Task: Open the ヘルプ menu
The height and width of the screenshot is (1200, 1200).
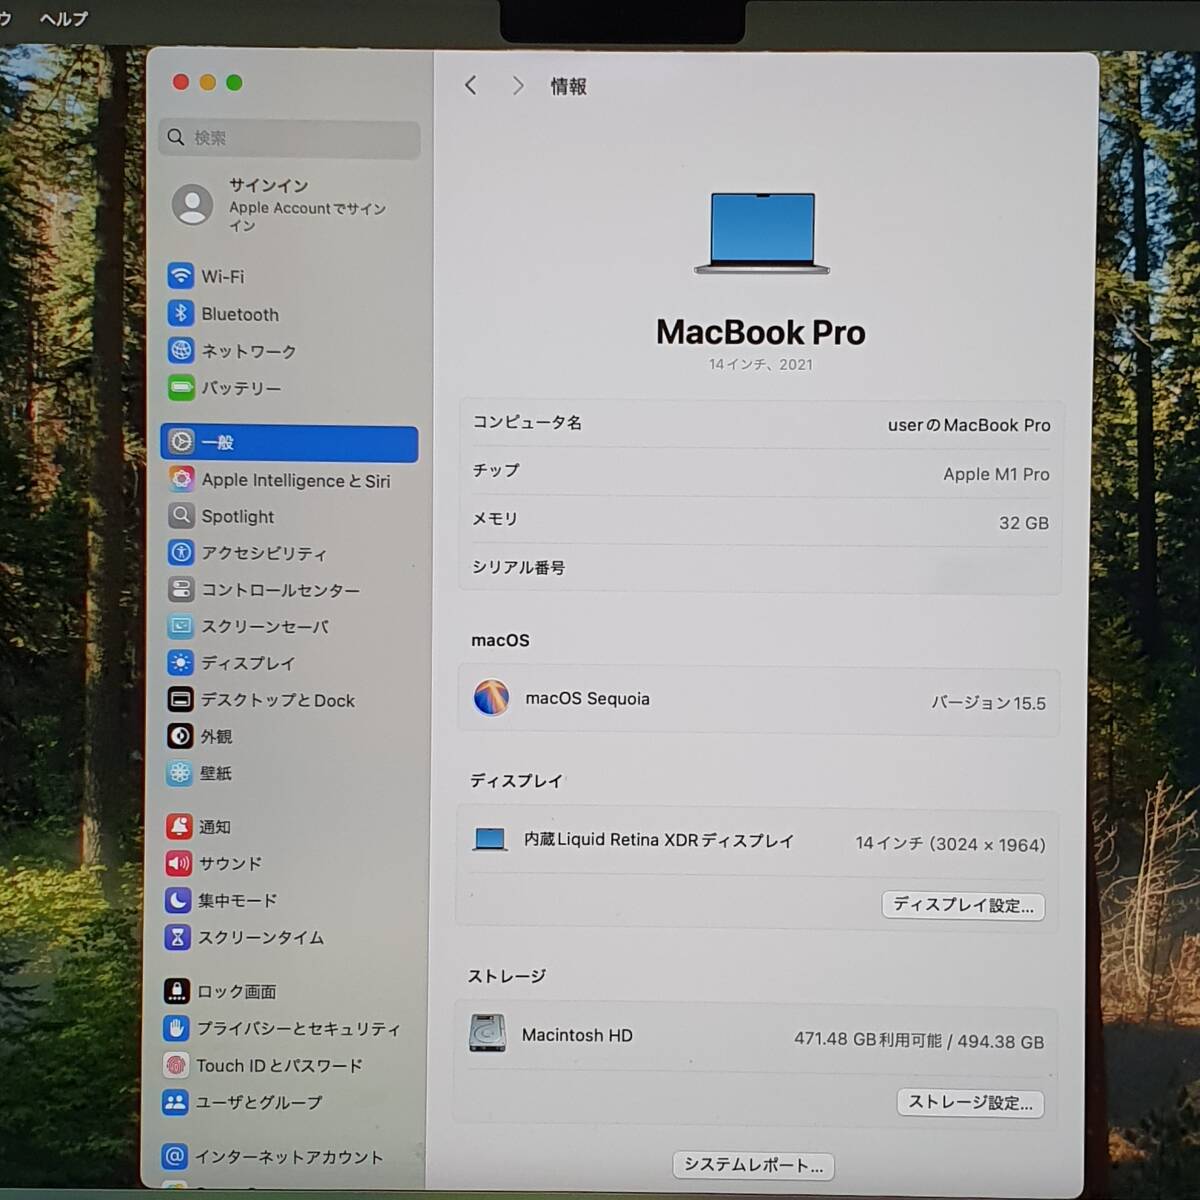Action: pyautogui.click(x=64, y=18)
